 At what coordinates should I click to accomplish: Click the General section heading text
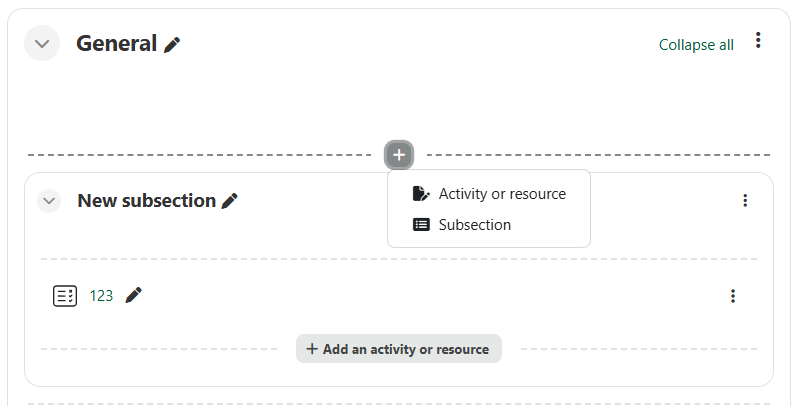click(x=117, y=44)
